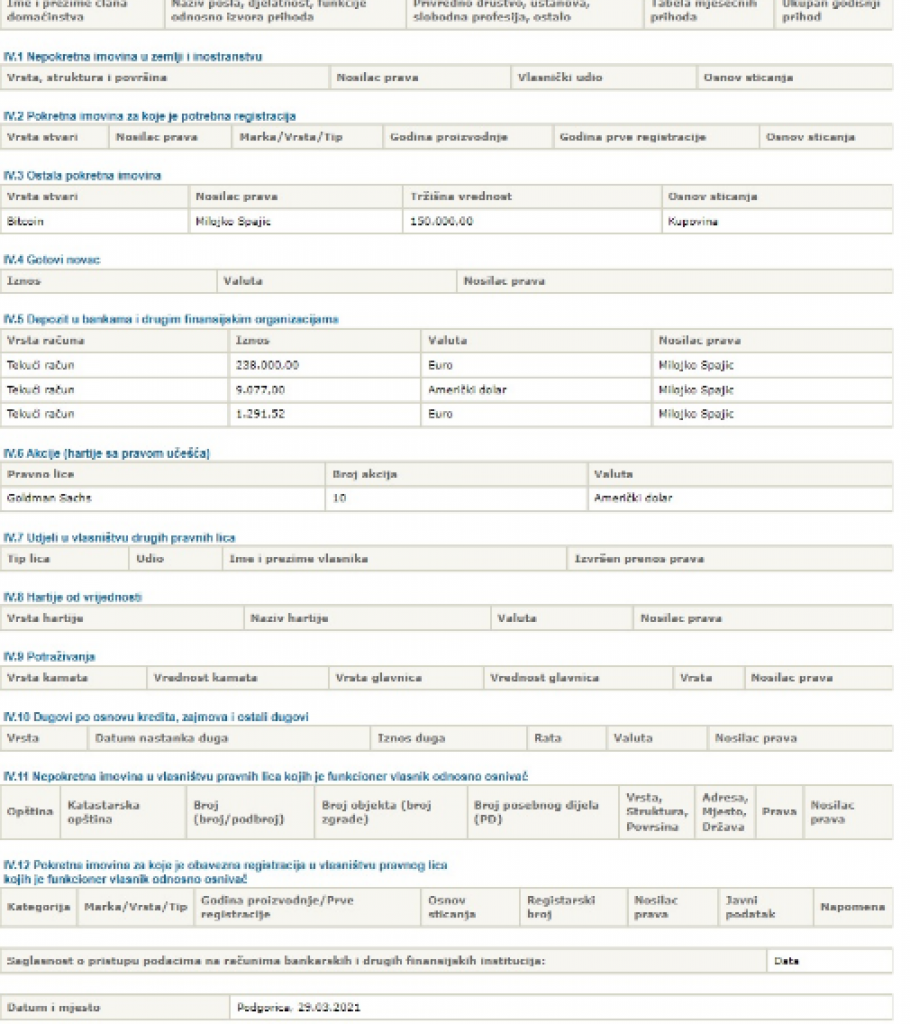The width and height of the screenshot is (910, 1024).
Task: Select the market value 150.000,00 cell
Action: (x=441, y=221)
